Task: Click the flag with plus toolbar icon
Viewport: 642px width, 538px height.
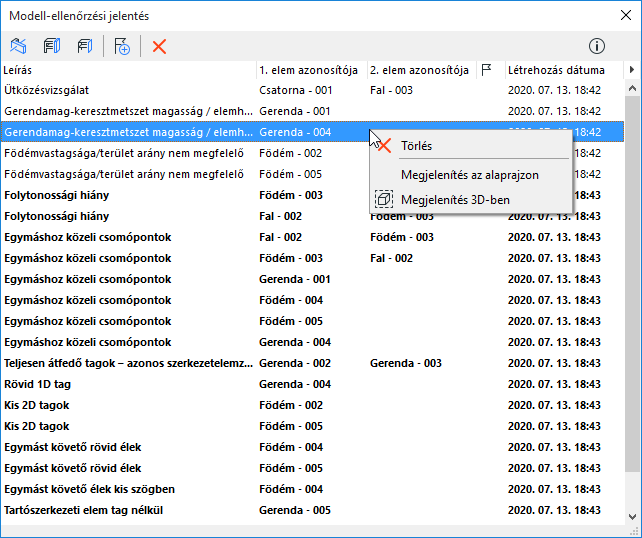Action: [x=122, y=46]
